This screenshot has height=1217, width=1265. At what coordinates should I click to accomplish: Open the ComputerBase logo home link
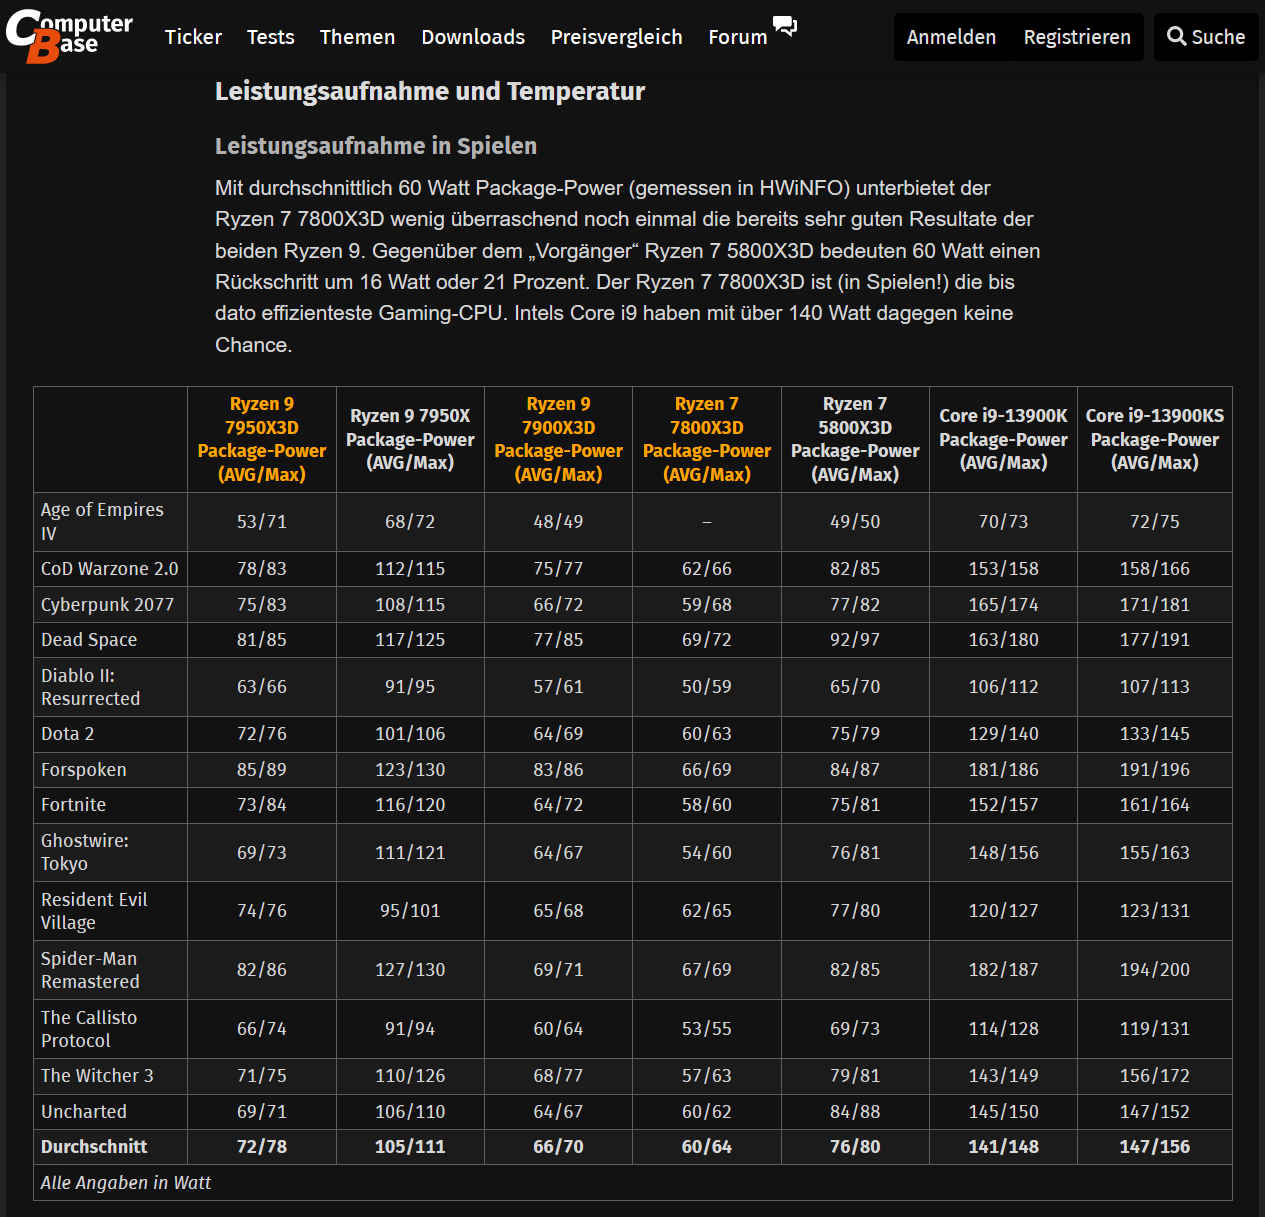point(69,36)
